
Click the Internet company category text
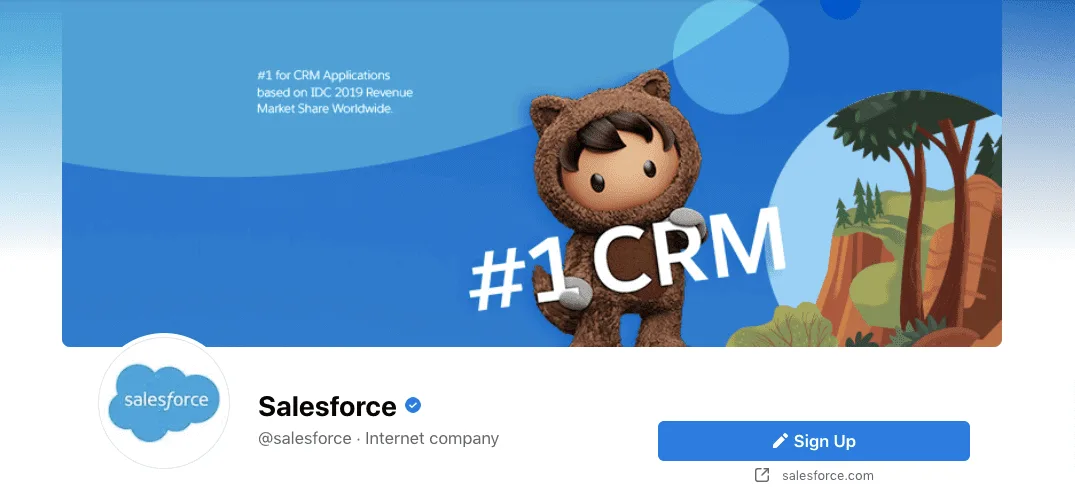click(432, 438)
